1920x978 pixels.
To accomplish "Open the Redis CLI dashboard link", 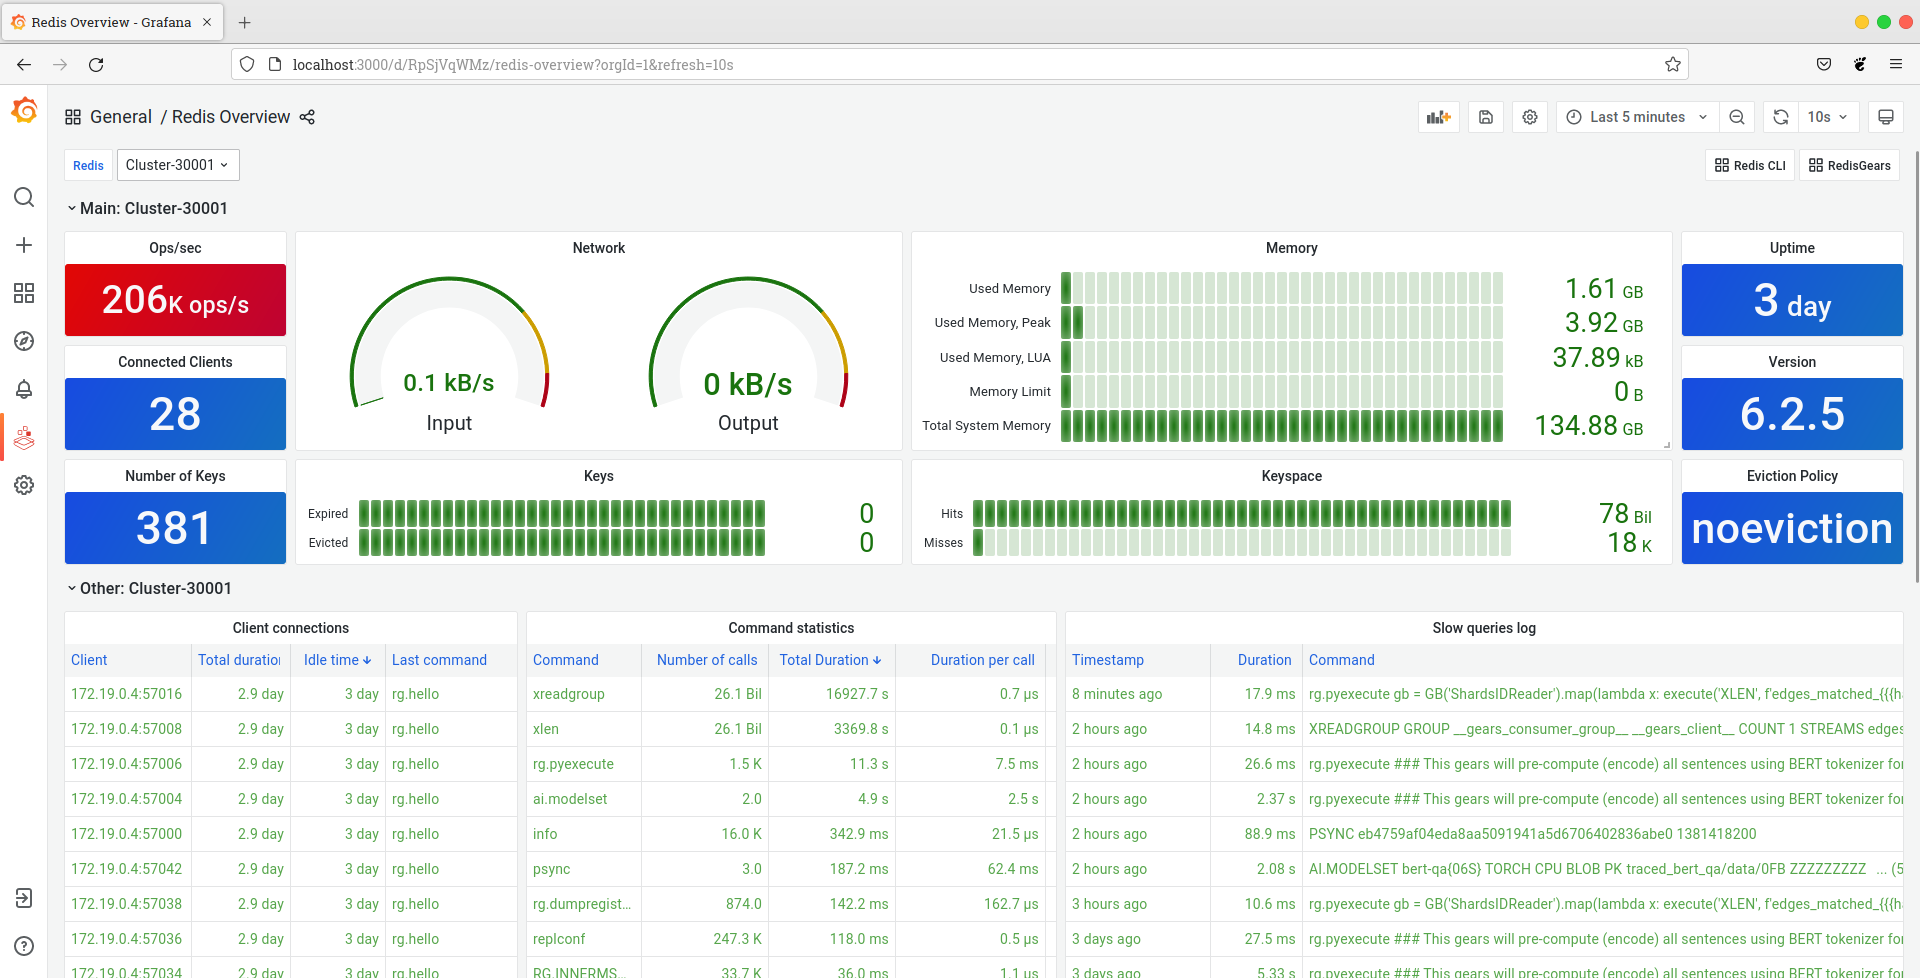I will click(1750, 165).
